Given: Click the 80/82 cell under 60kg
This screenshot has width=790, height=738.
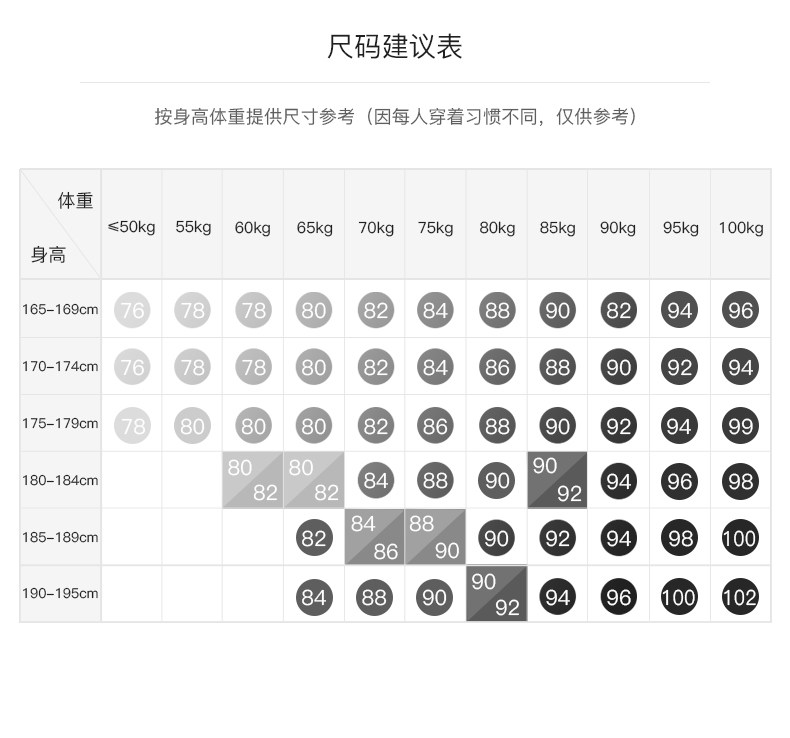Looking at the screenshot, I should [252, 480].
